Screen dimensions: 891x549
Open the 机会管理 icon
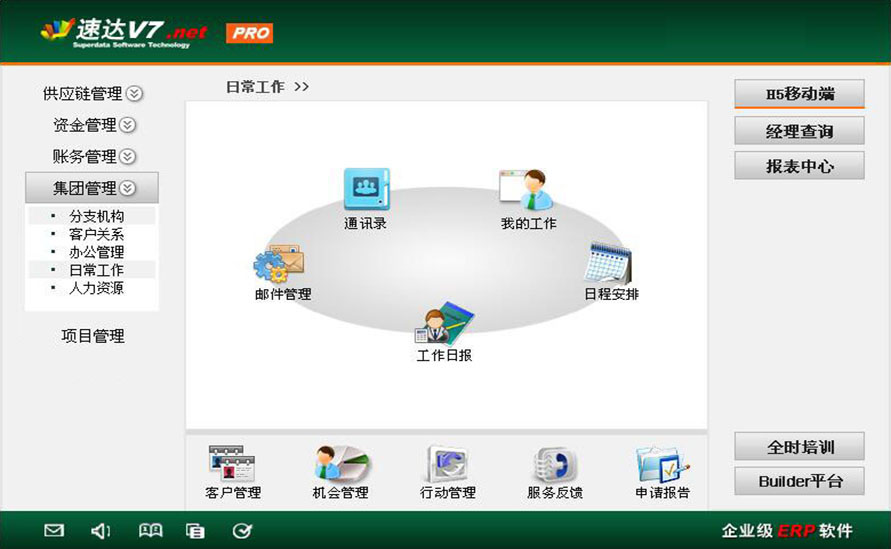pos(342,463)
